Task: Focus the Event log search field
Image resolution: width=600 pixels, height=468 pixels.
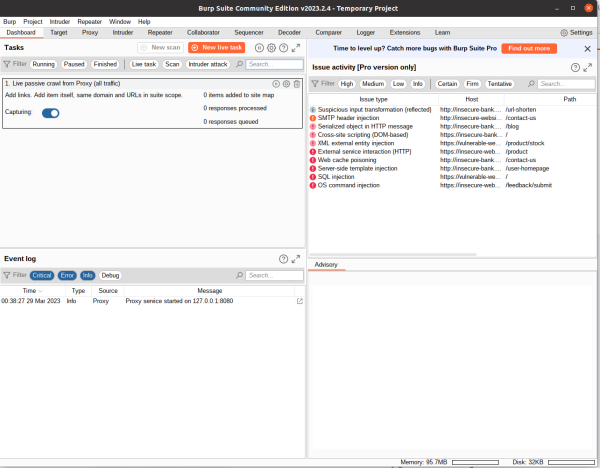Action: click(274, 276)
